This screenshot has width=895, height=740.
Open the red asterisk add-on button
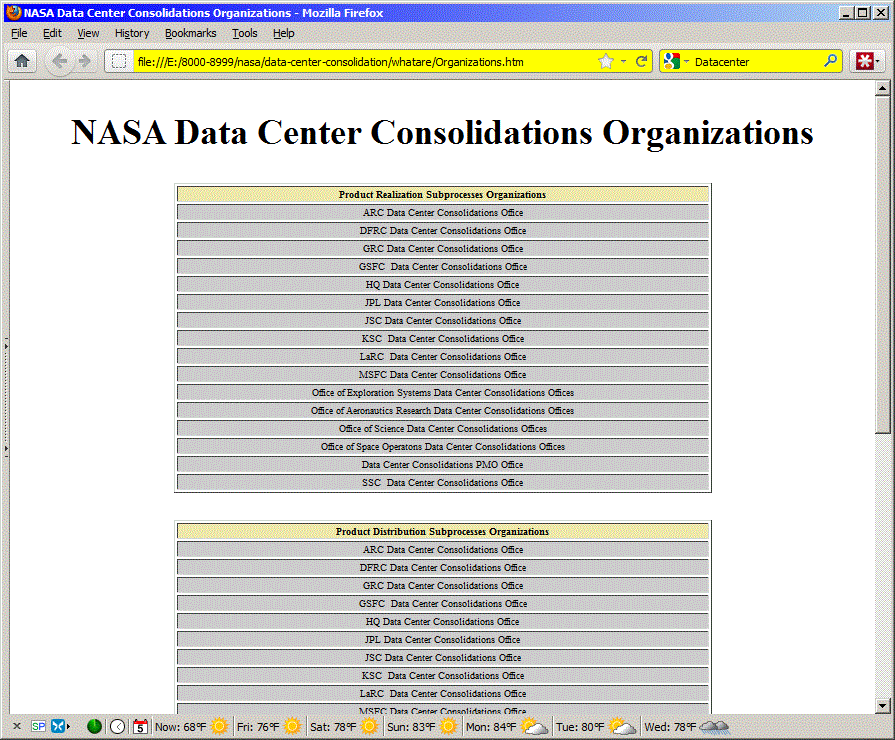(x=864, y=61)
